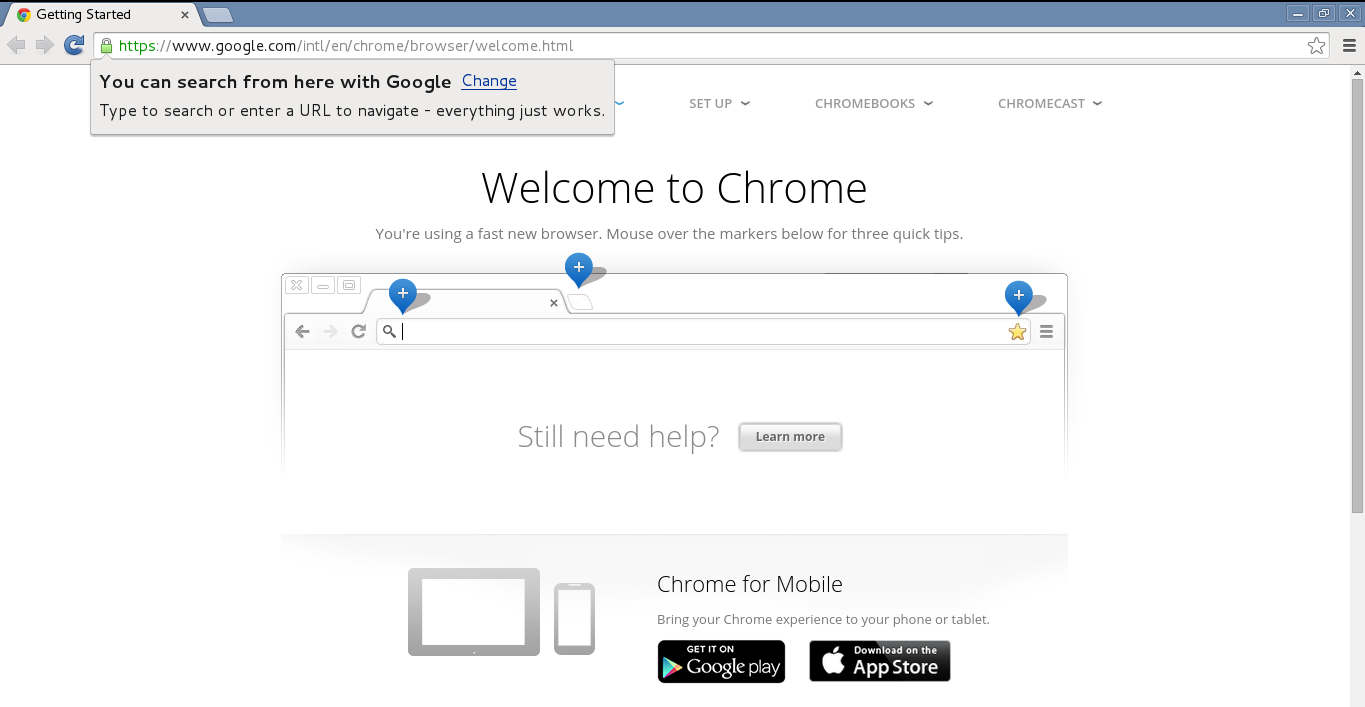
Task: Click the illustrated reload icon in the mock browser
Action: pyautogui.click(x=358, y=332)
